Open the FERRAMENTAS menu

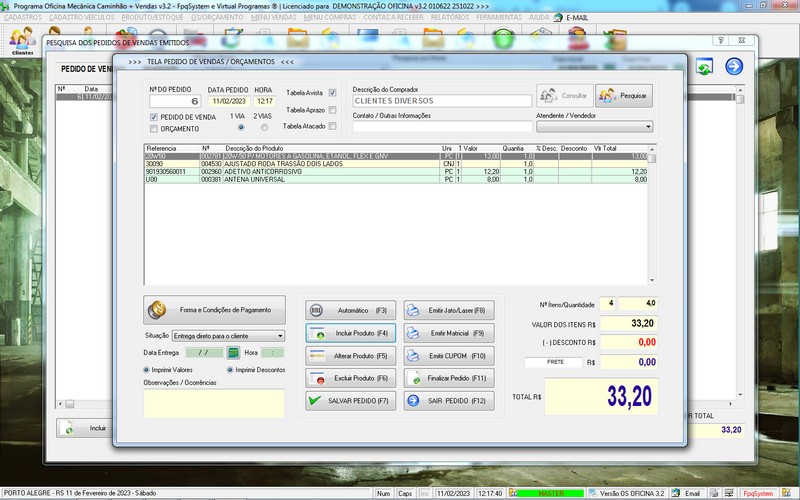pos(499,18)
